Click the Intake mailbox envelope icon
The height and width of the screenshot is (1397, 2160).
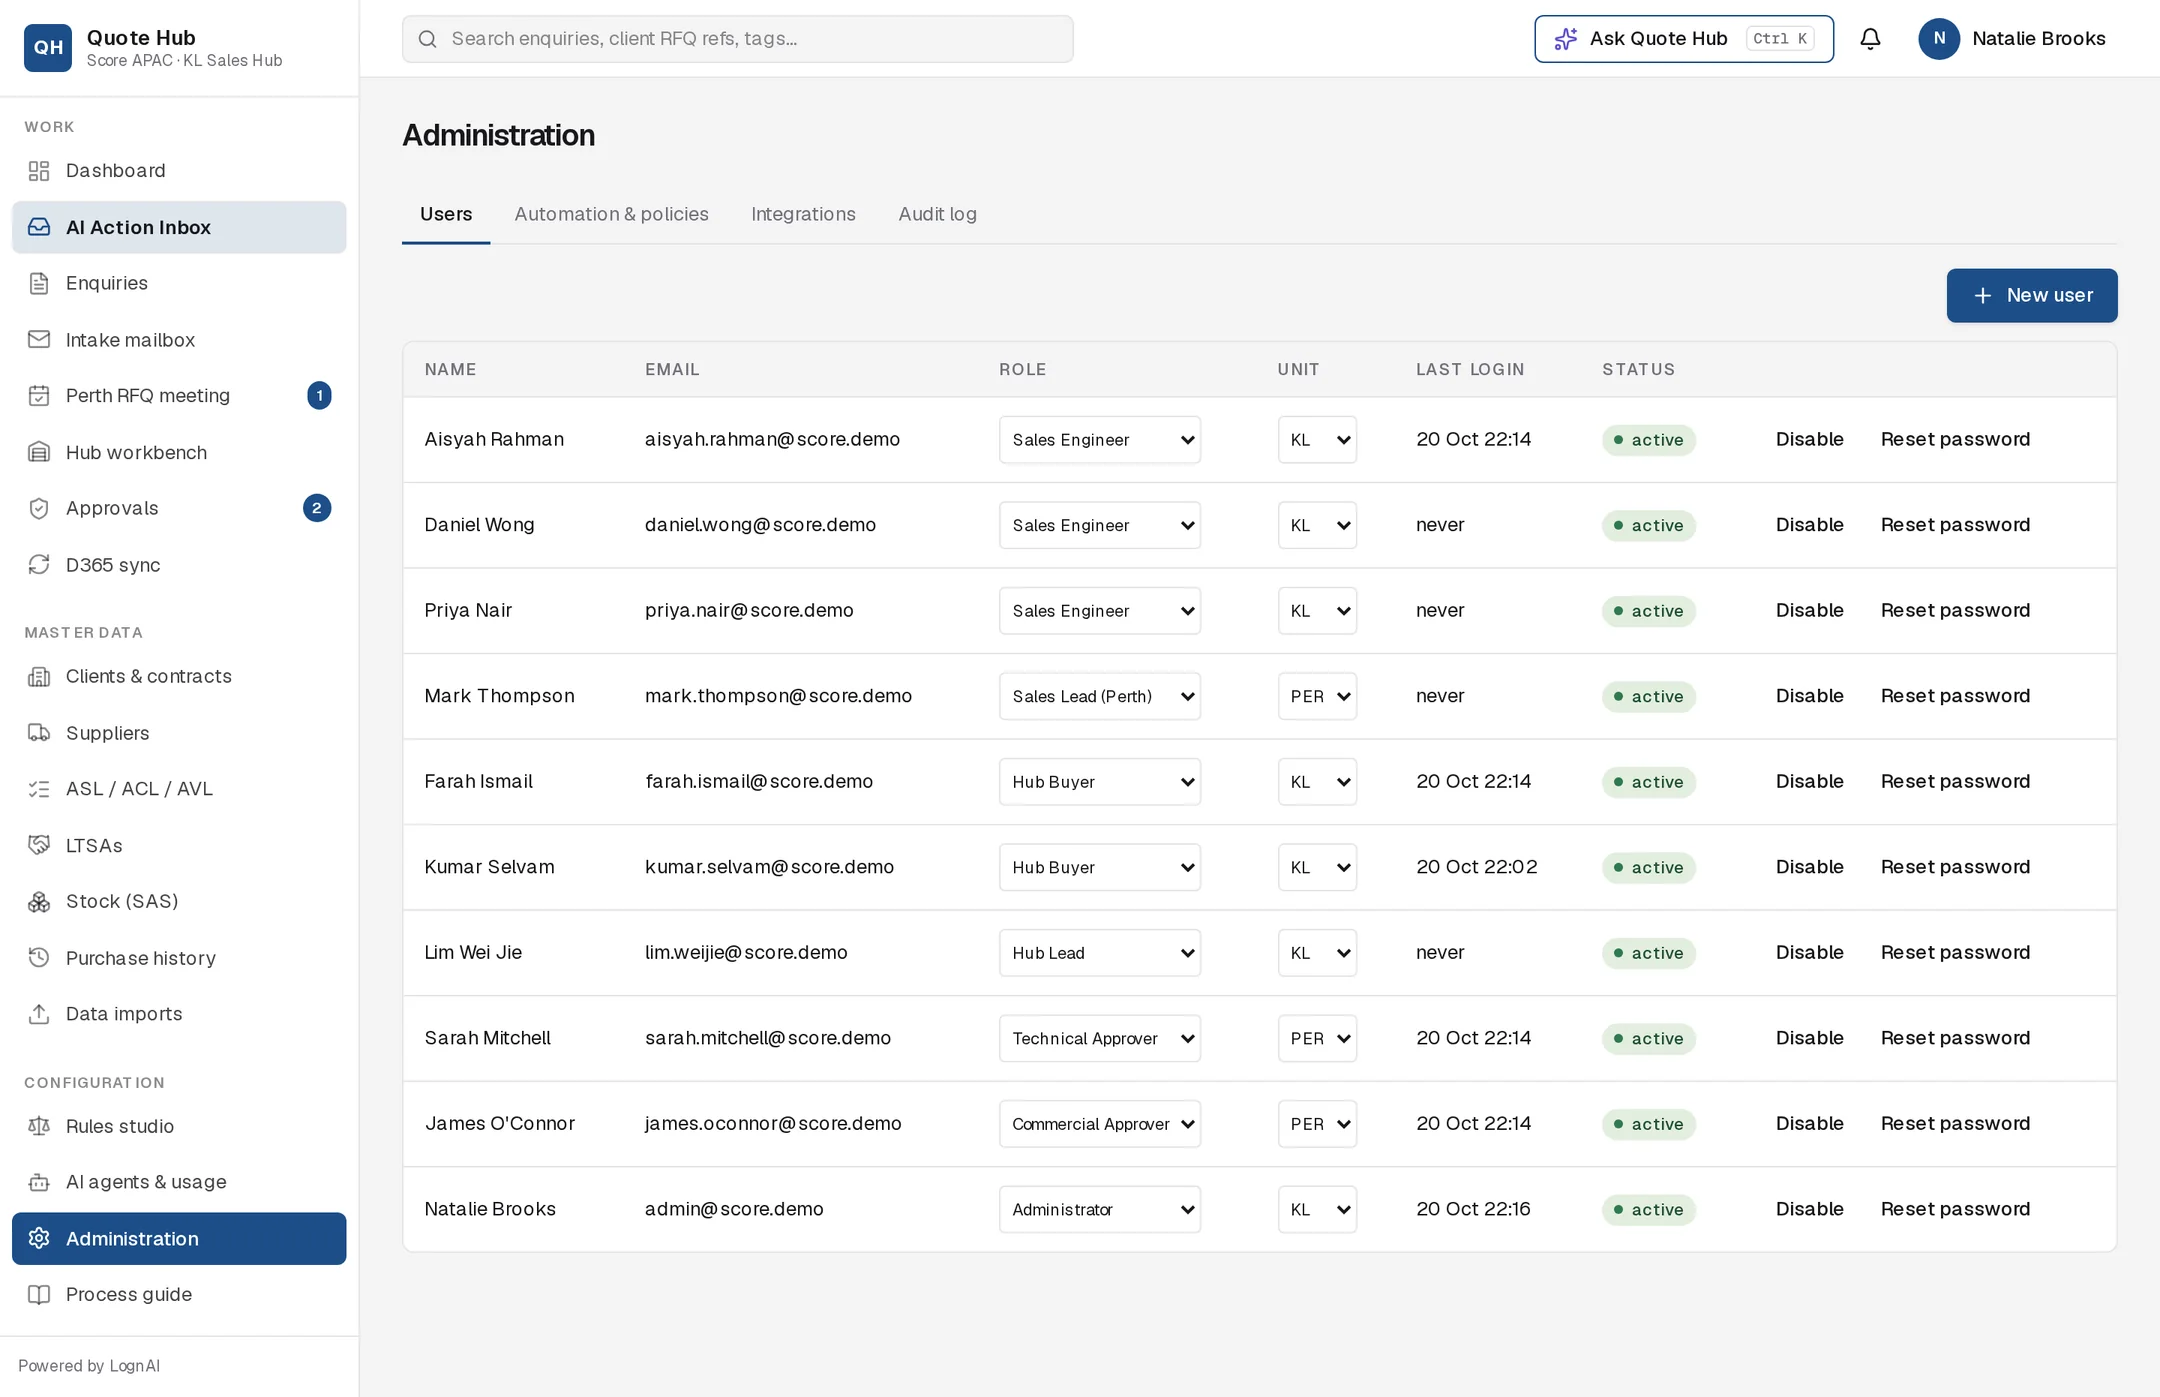(39, 340)
